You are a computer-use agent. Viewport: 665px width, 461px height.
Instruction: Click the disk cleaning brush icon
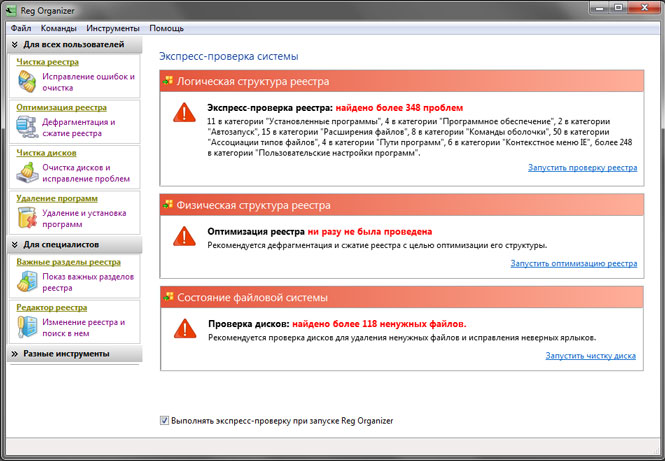point(27,173)
